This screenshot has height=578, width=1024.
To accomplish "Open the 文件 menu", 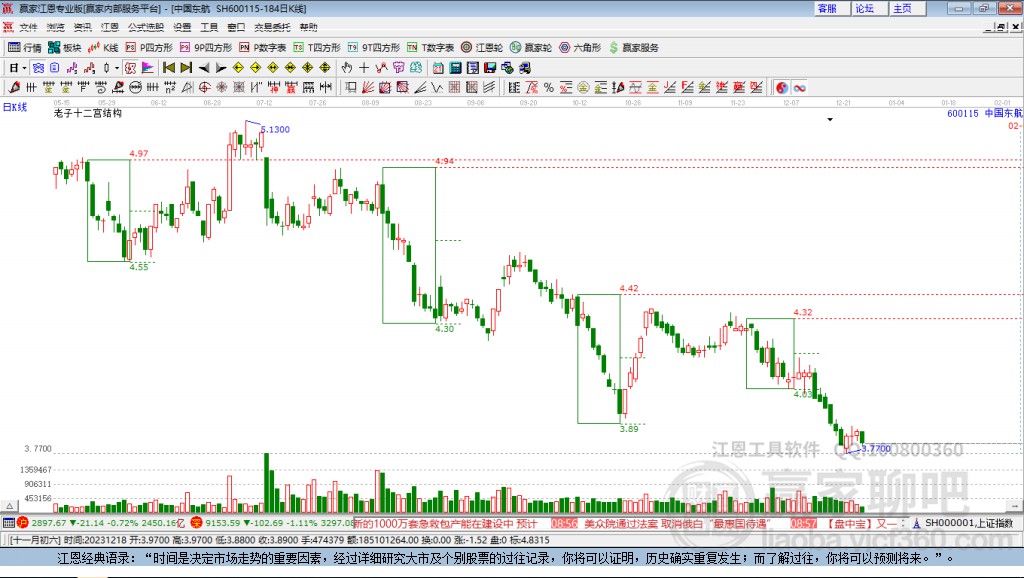I will [28, 27].
